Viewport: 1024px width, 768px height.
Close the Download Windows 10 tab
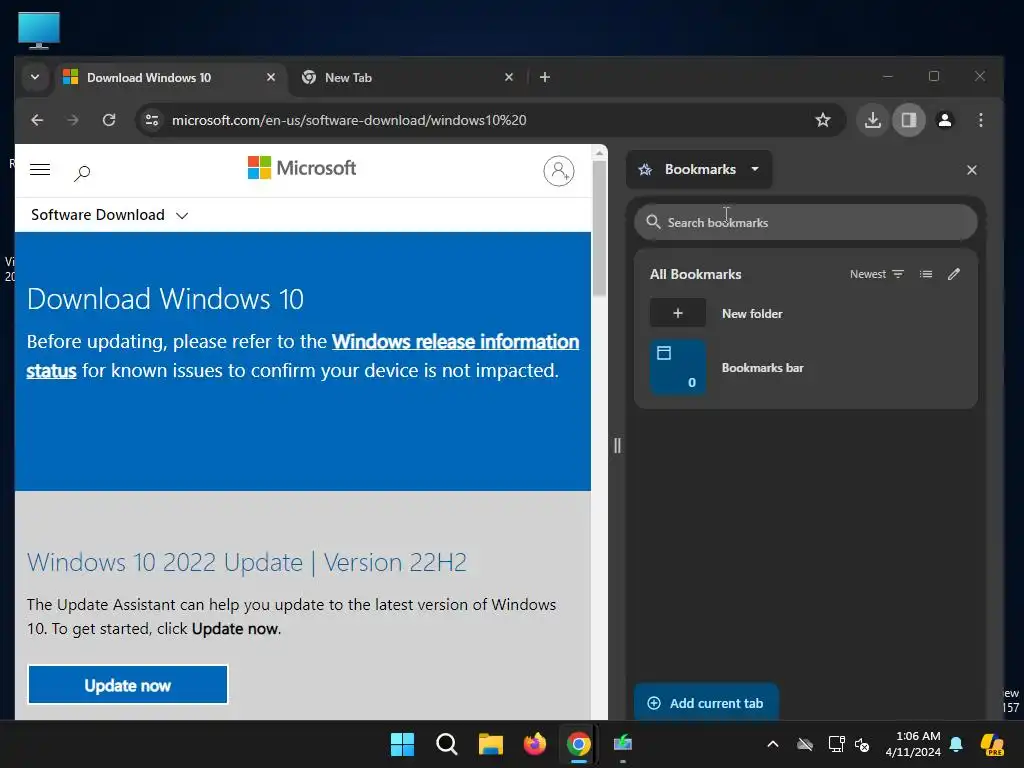pyautogui.click(x=271, y=77)
